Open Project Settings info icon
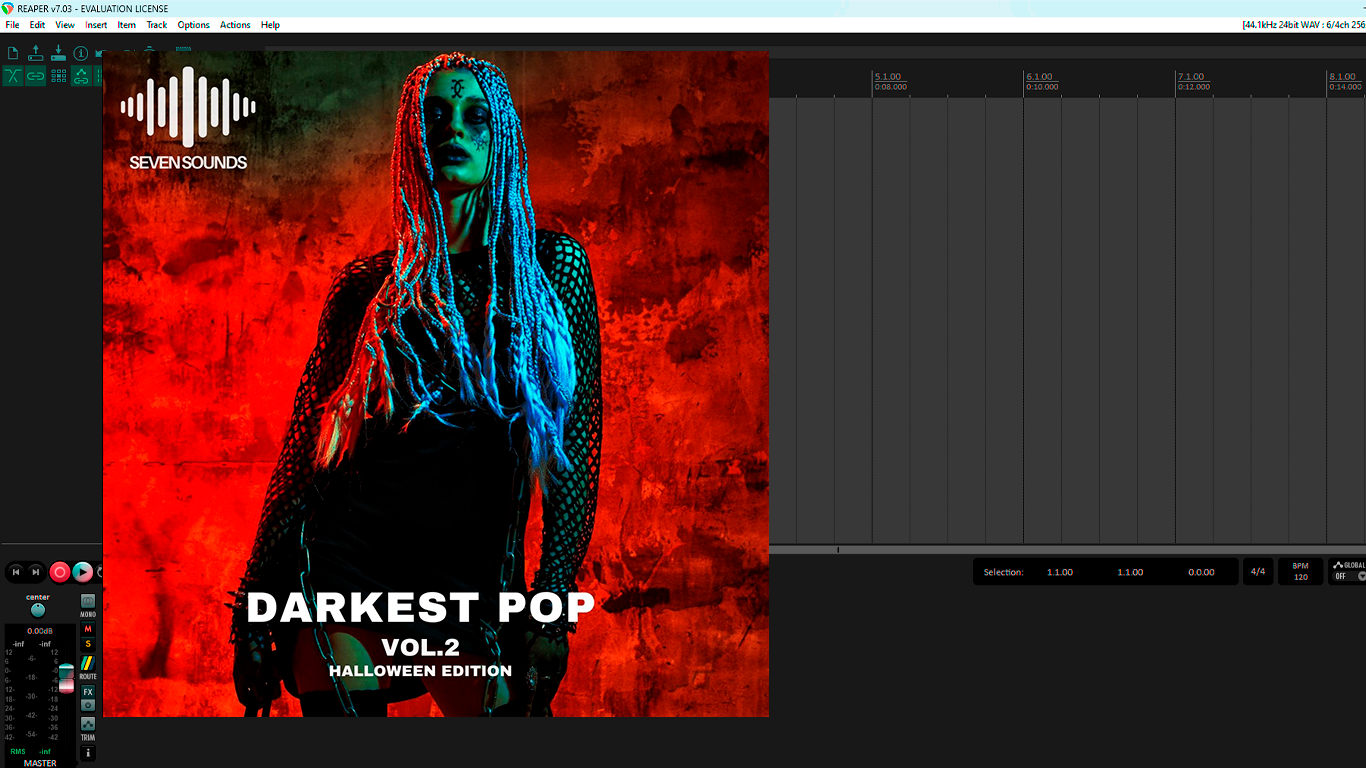 coord(81,53)
